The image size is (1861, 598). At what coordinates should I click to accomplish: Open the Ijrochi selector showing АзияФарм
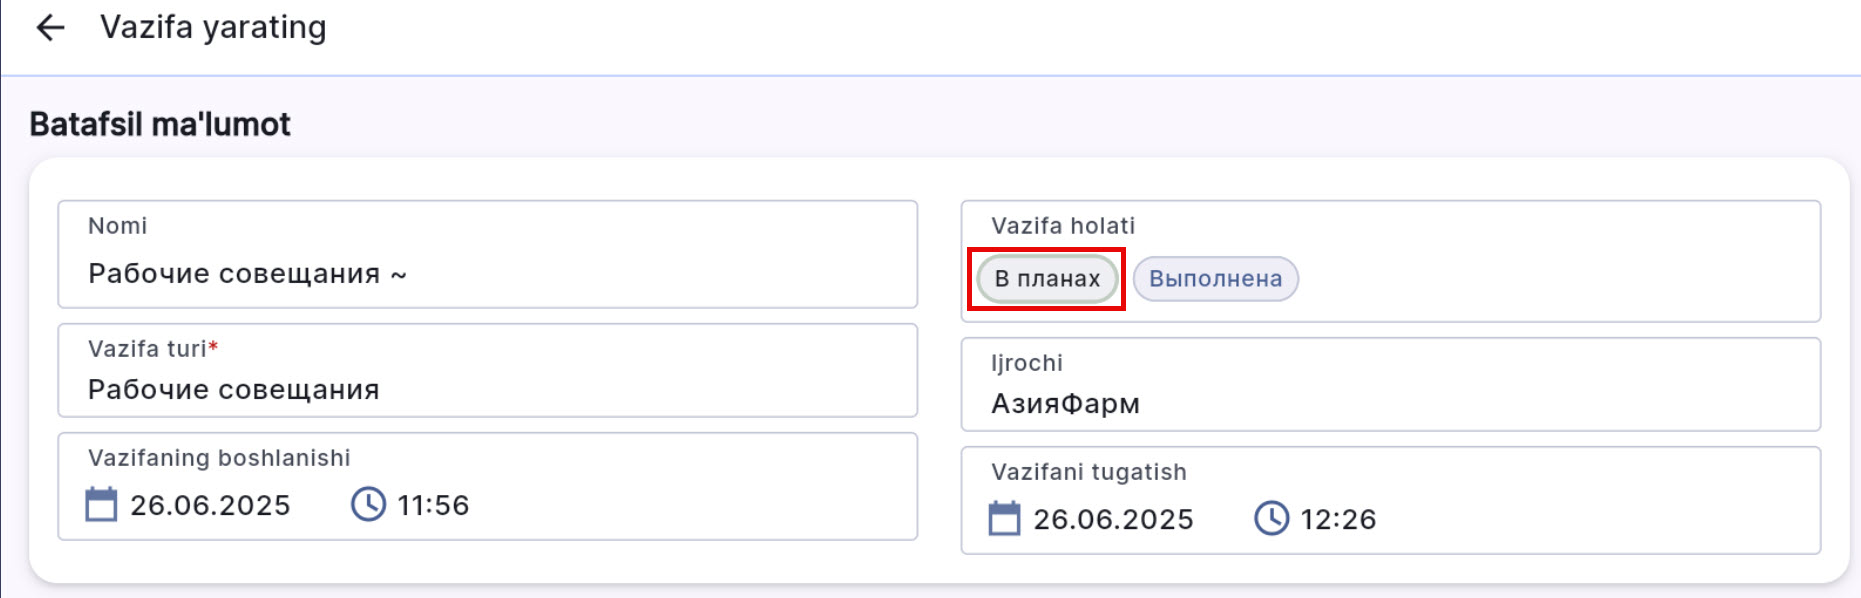point(1390,403)
